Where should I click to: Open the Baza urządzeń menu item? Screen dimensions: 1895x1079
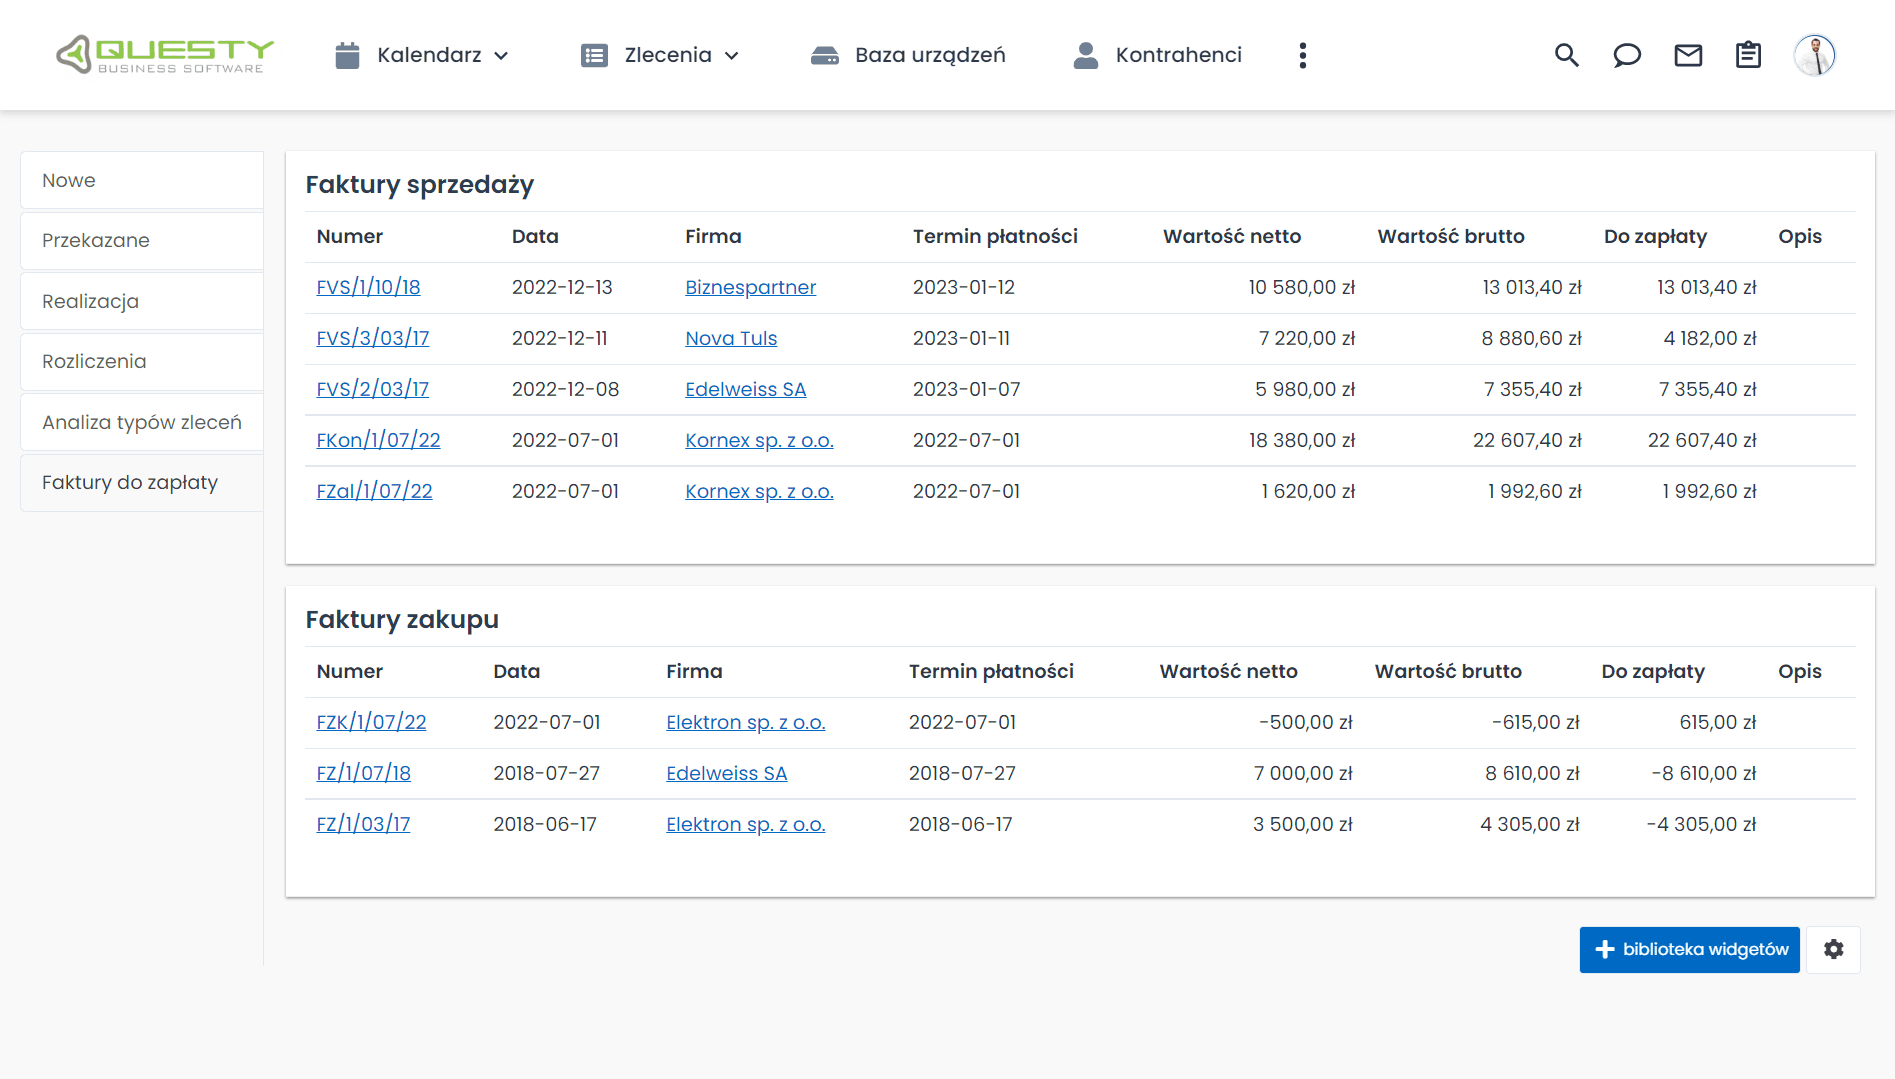tap(930, 55)
